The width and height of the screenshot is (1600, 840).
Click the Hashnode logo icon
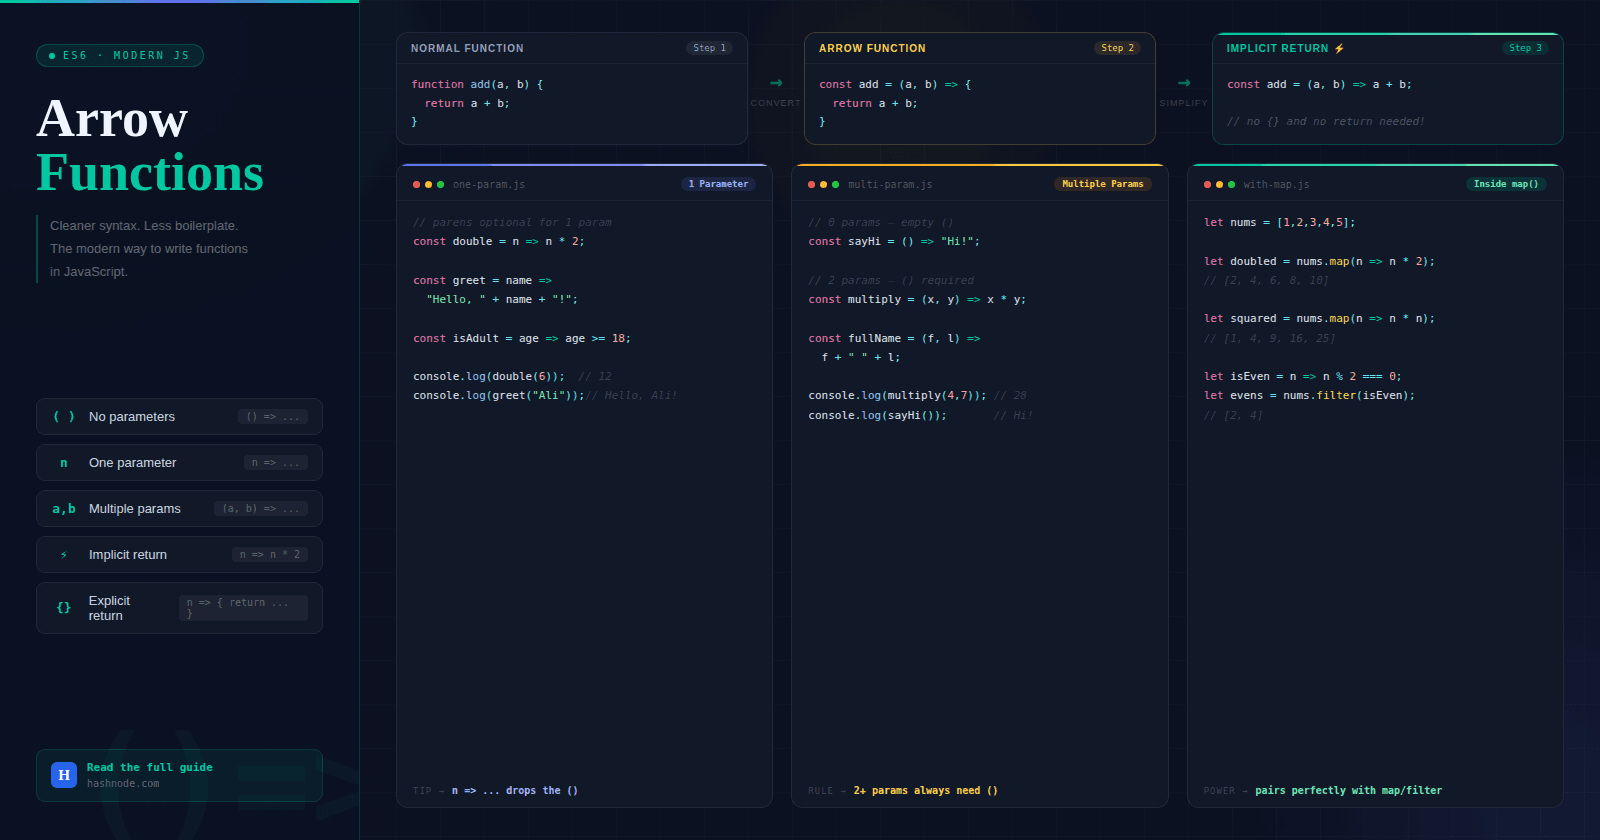click(x=64, y=775)
